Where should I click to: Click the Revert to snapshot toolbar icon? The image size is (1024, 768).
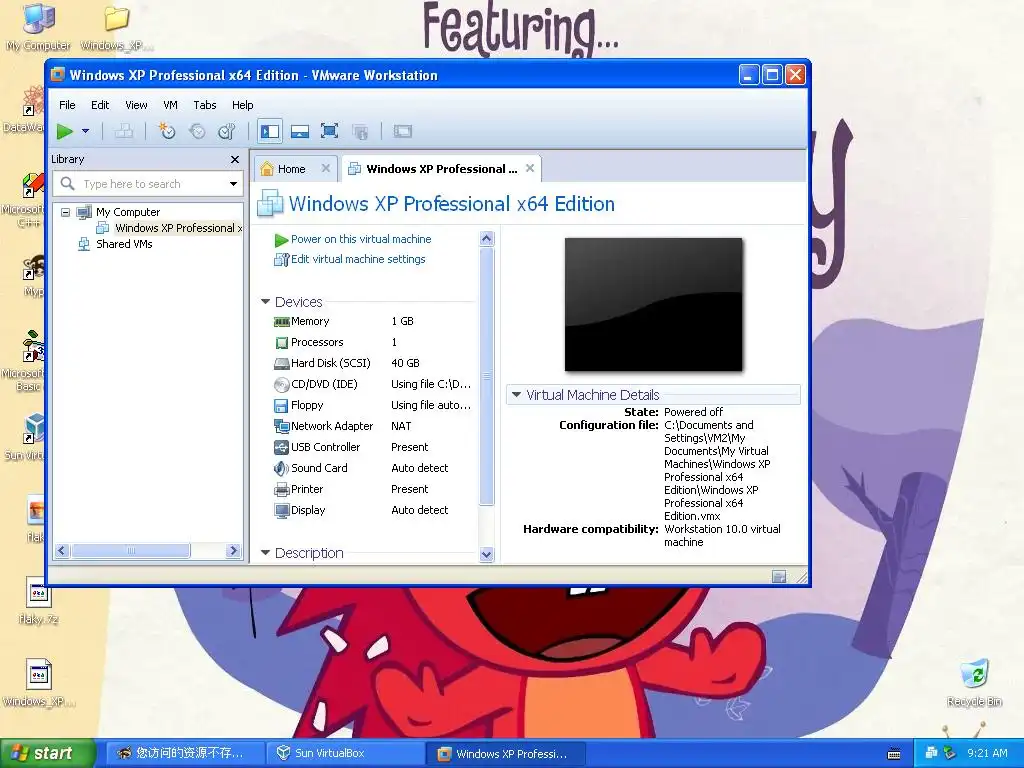pos(197,131)
